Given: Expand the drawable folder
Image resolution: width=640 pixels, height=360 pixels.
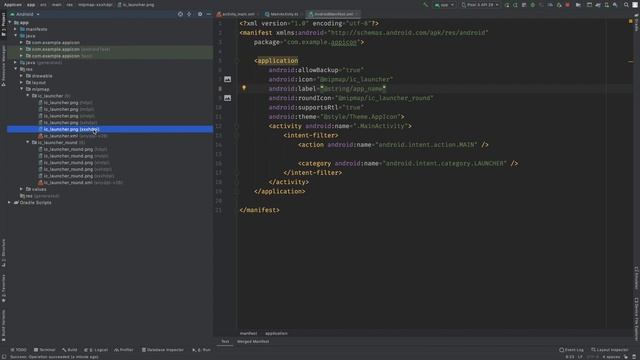Looking at the screenshot, I should click(21, 76).
